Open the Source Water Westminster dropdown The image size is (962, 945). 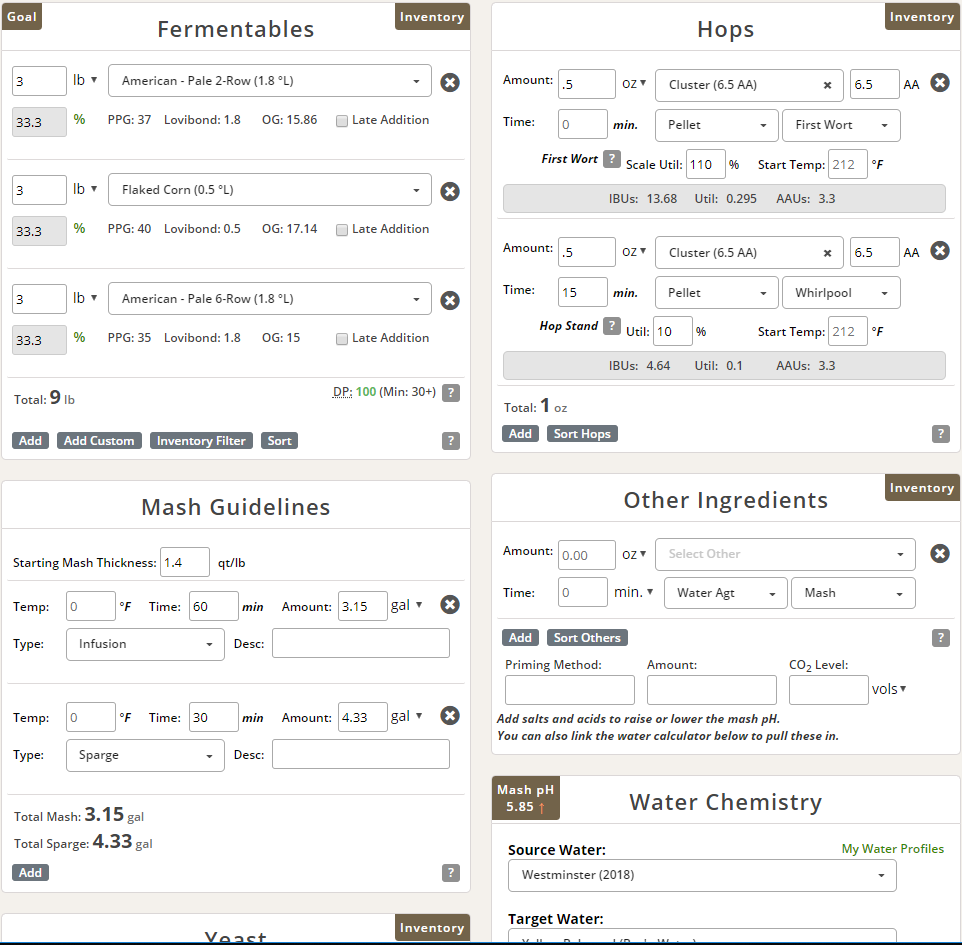coord(702,875)
